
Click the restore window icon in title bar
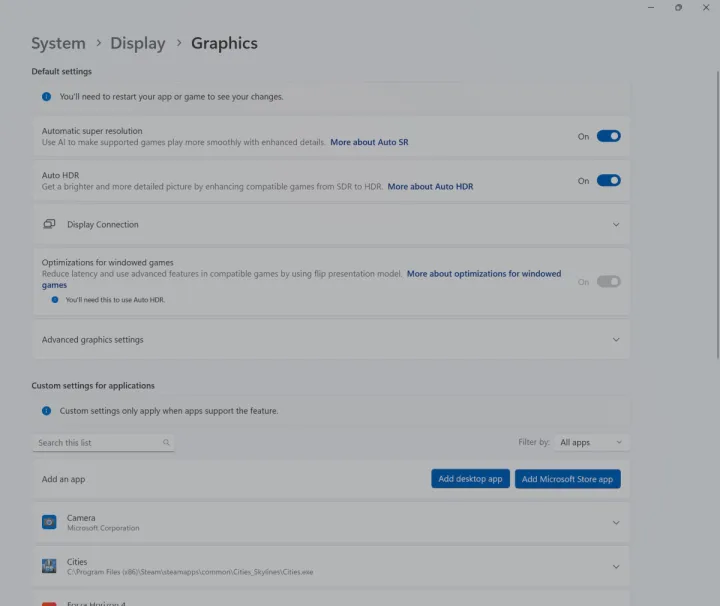click(678, 8)
